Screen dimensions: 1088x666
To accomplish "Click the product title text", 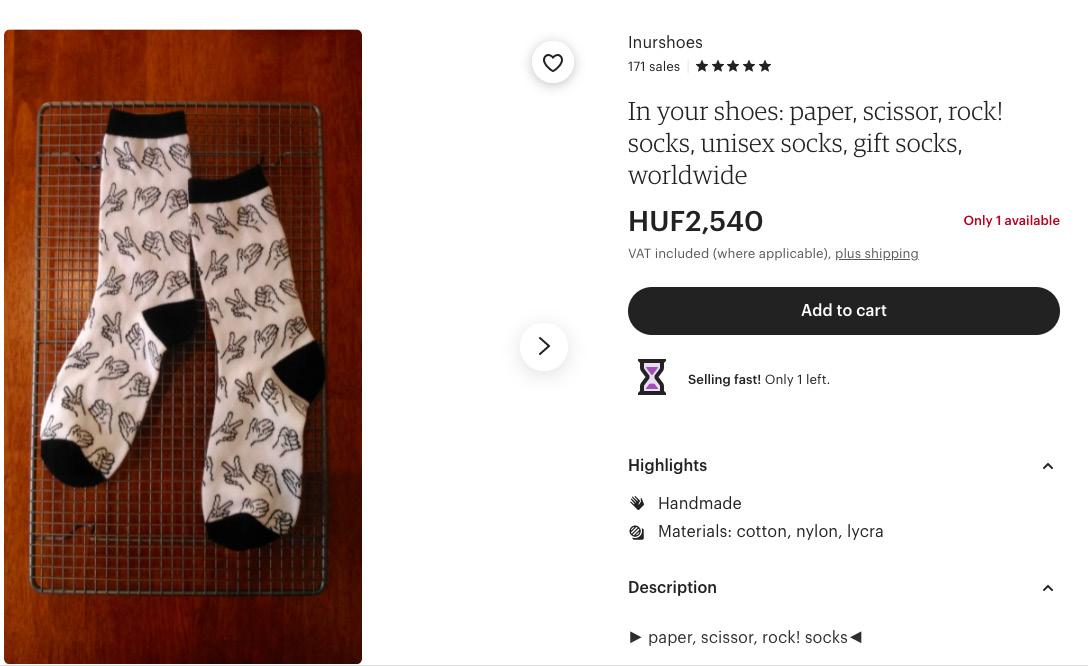I will (815, 144).
